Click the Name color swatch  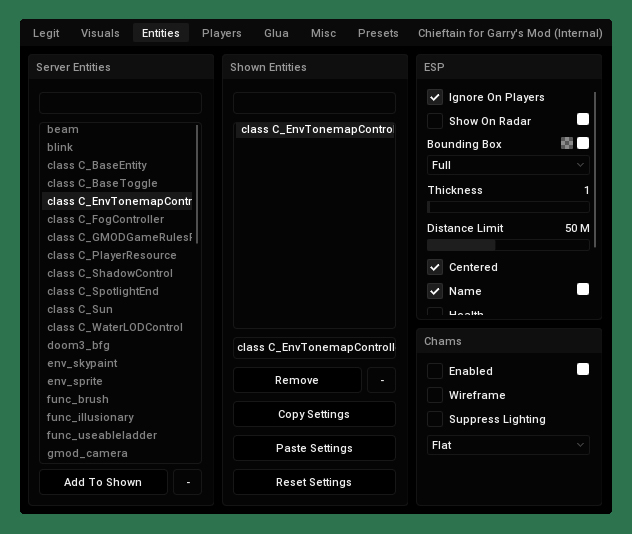[583, 290]
